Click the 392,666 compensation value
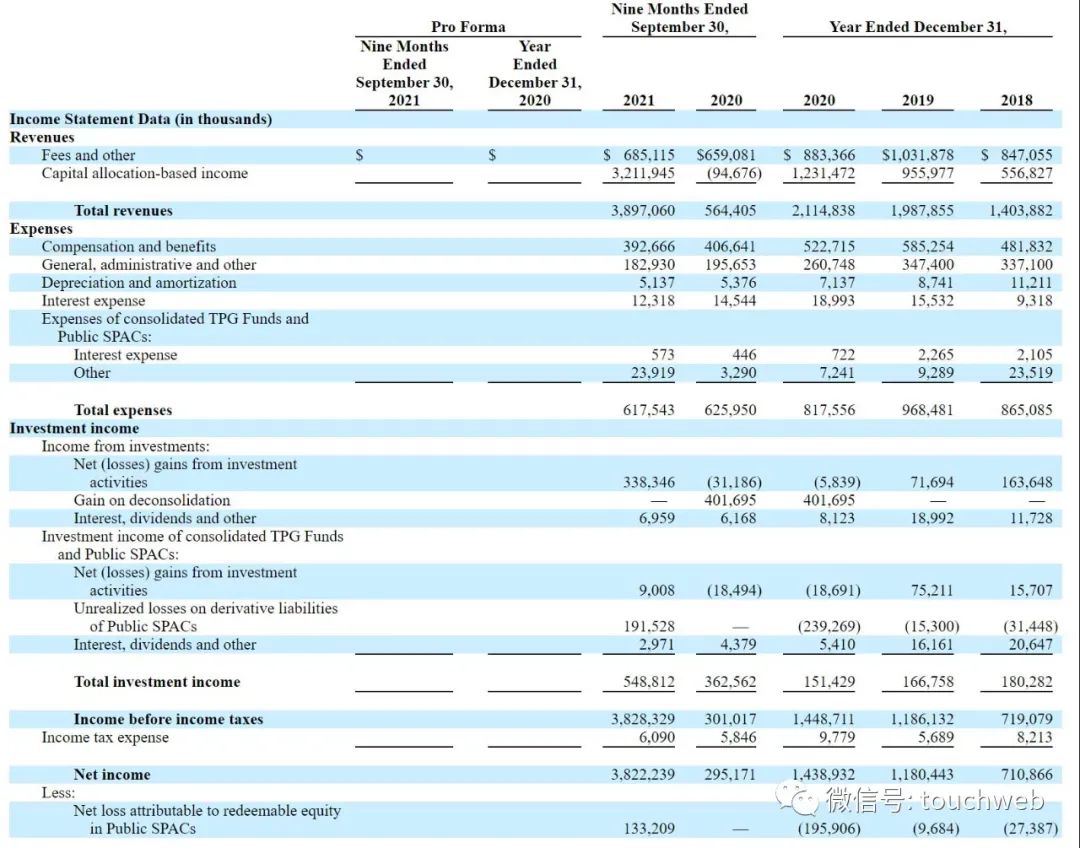The image size is (1080, 848). tap(649, 247)
